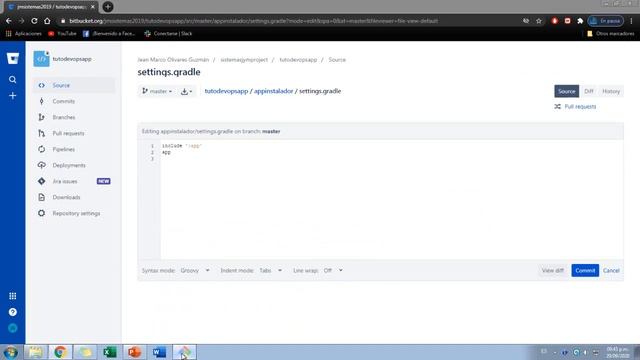The height and width of the screenshot is (360, 640).
Task: Open Pipelines in repository sidebar
Action: pyautogui.click(x=74, y=149)
